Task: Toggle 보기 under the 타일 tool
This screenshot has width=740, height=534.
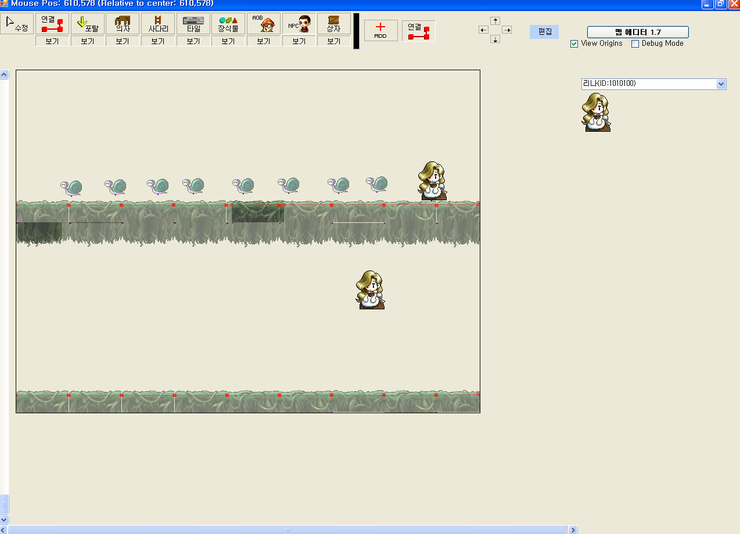Action: (x=193, y=41)
